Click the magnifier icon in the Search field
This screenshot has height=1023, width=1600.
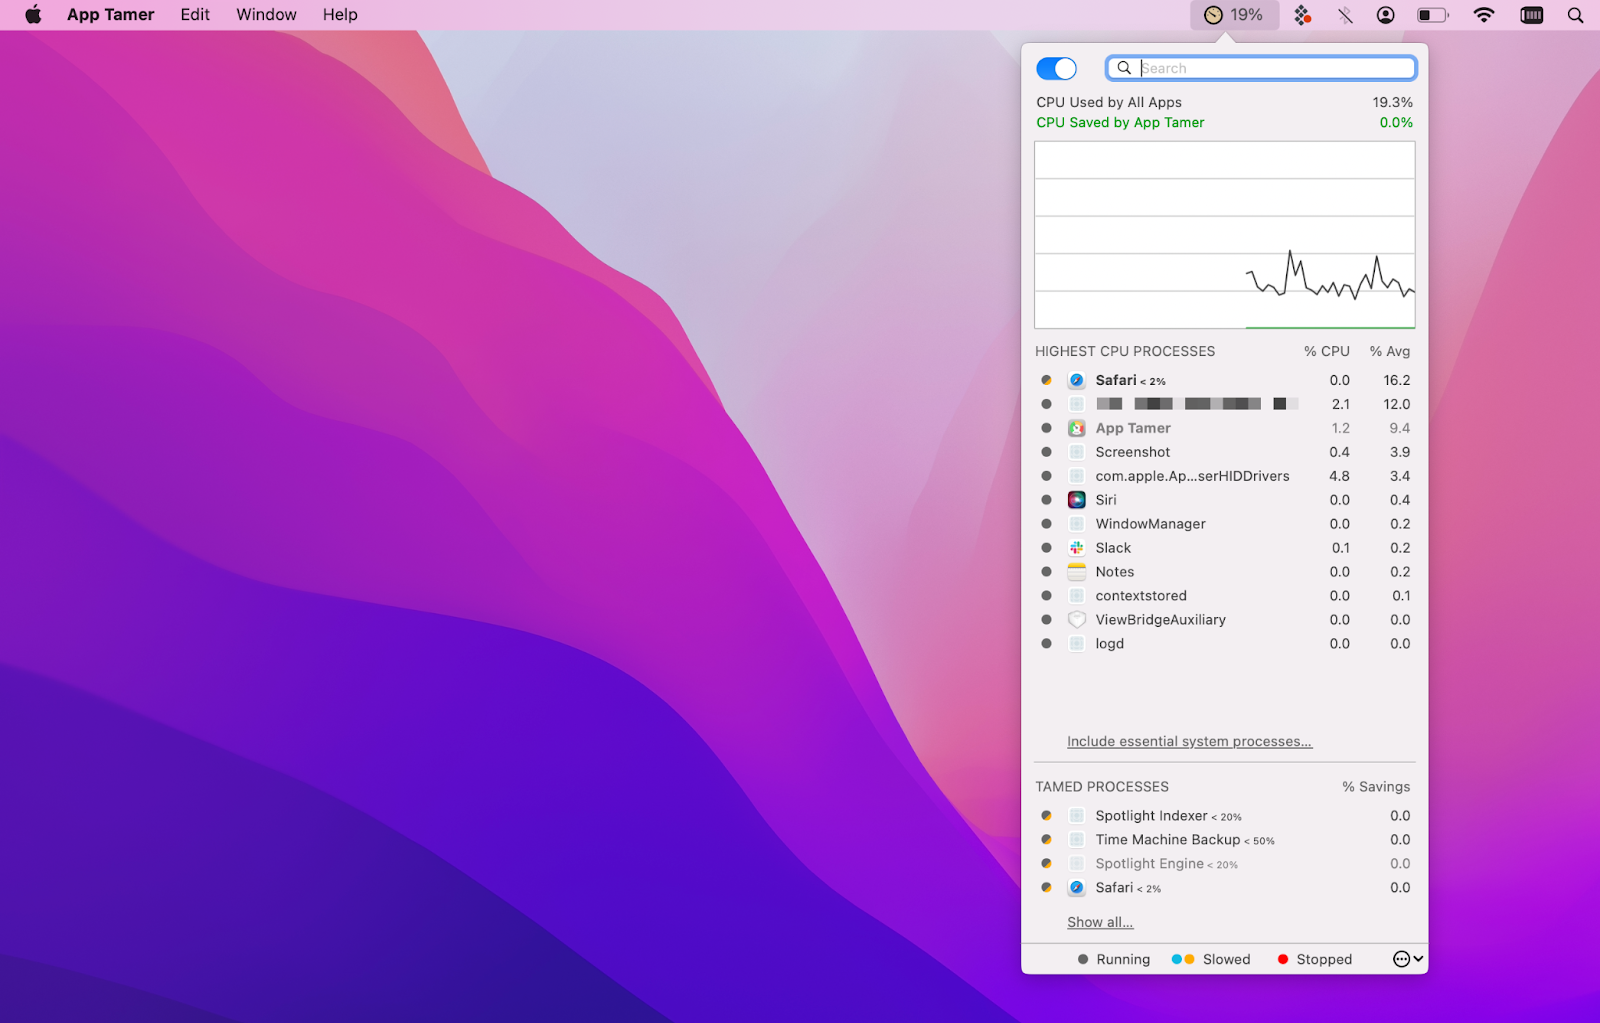tap(1124, 67)
